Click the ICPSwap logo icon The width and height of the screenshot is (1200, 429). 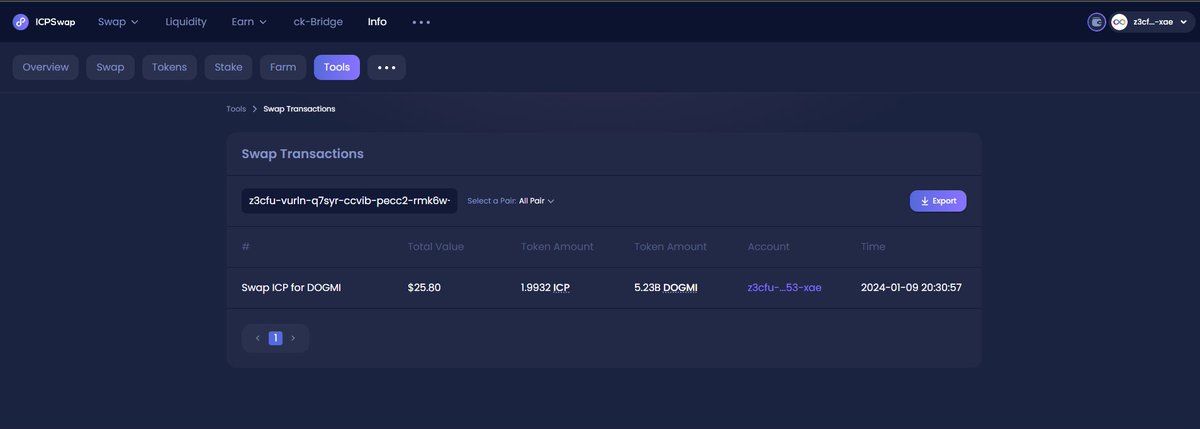click(20, 21)
